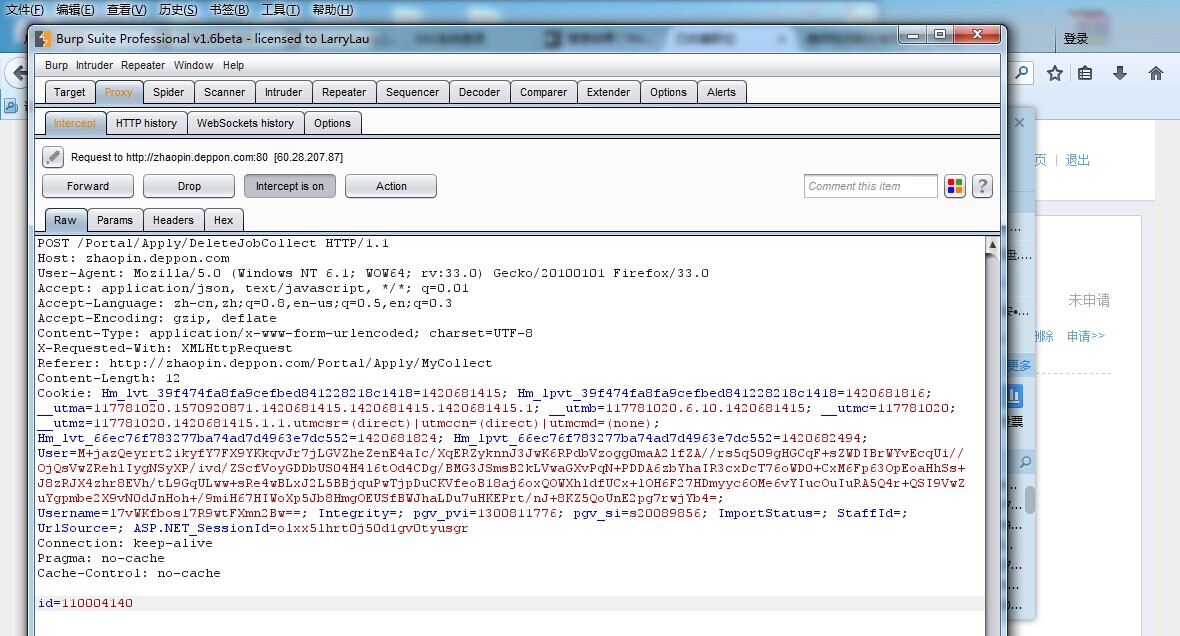Switch to the Decoder tab
This screenshot has height=636, width=1180.
tap(479, 92)
